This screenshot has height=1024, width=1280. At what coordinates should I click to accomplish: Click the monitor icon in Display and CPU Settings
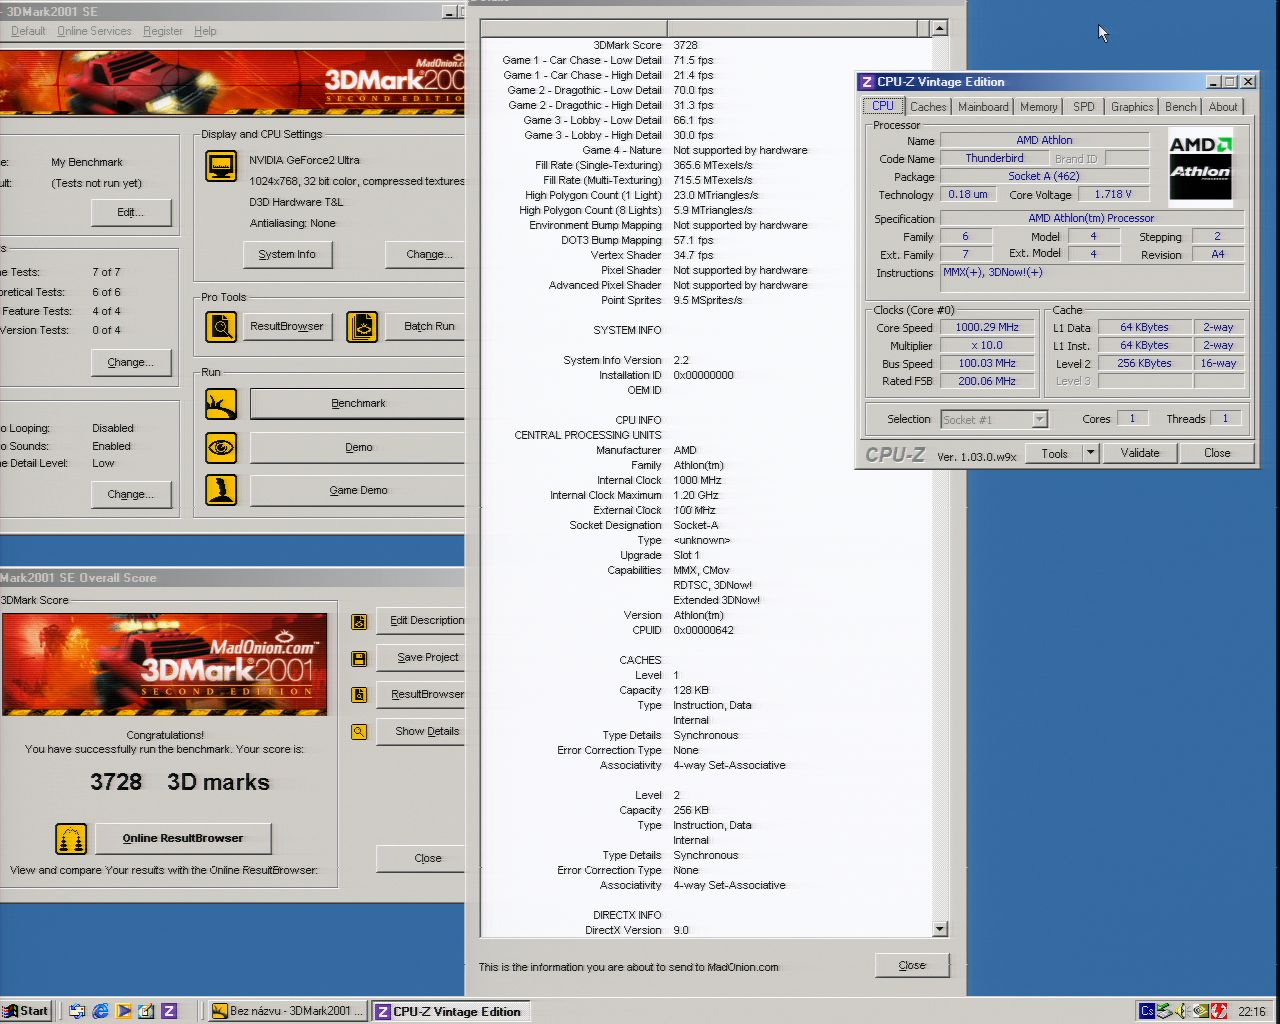[221, 166]
